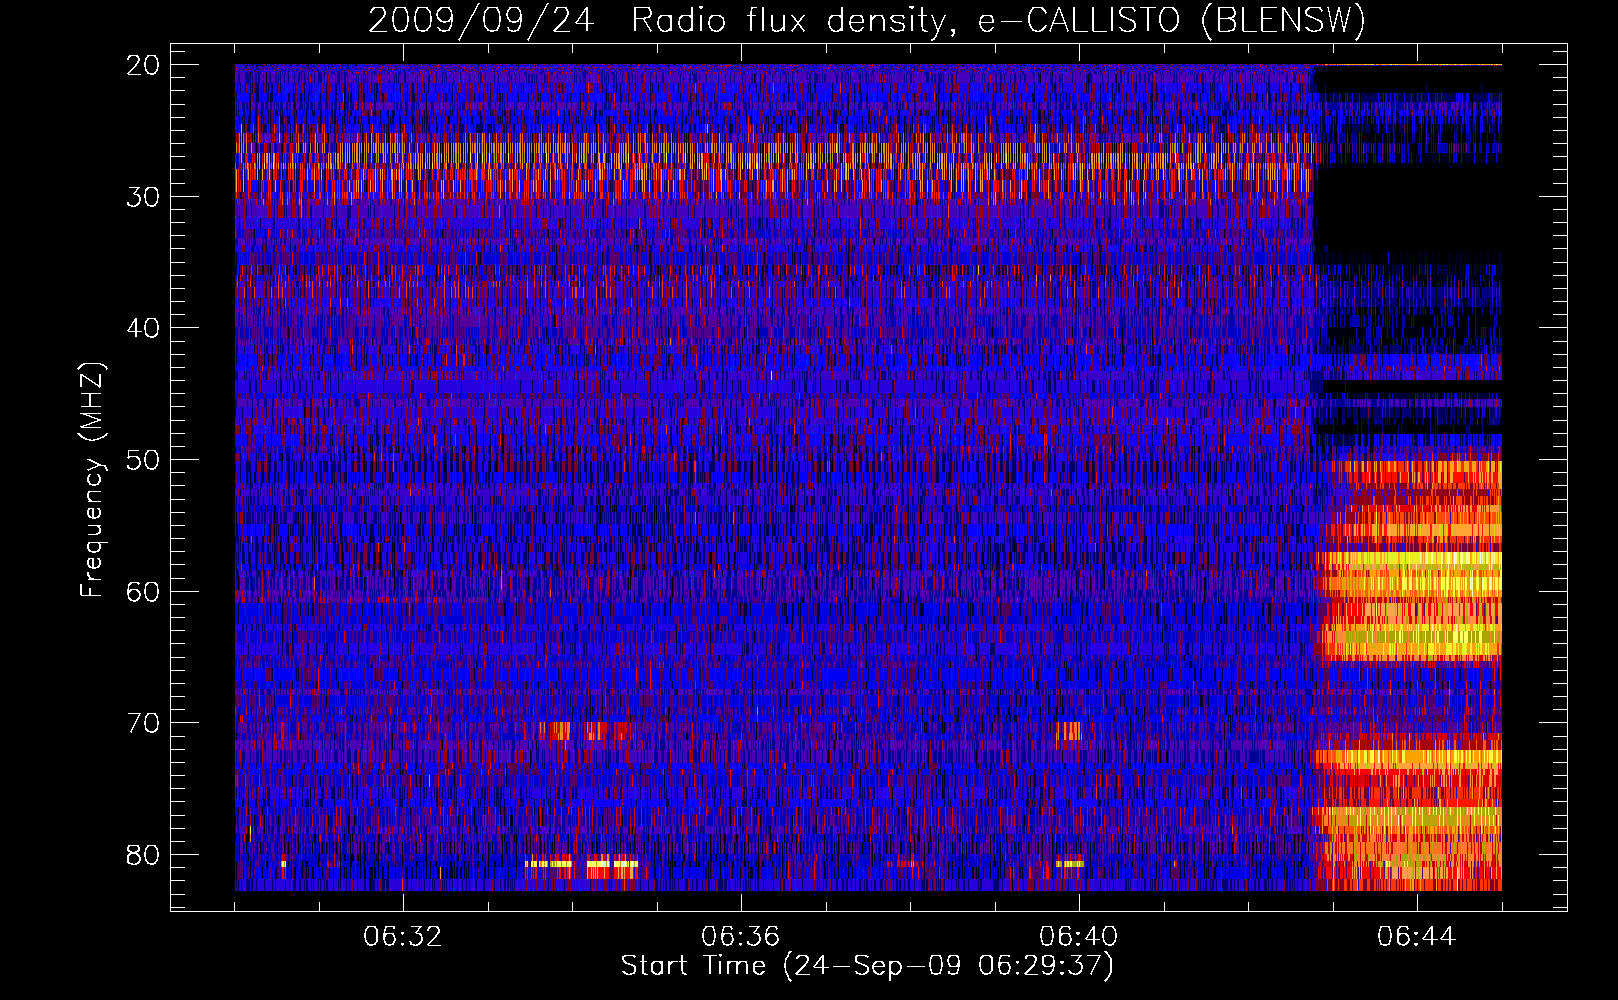Click the plot title '2009/09/24 Radio flux density'
This screenshot has height=1000, width=1618.
(656, 20)
